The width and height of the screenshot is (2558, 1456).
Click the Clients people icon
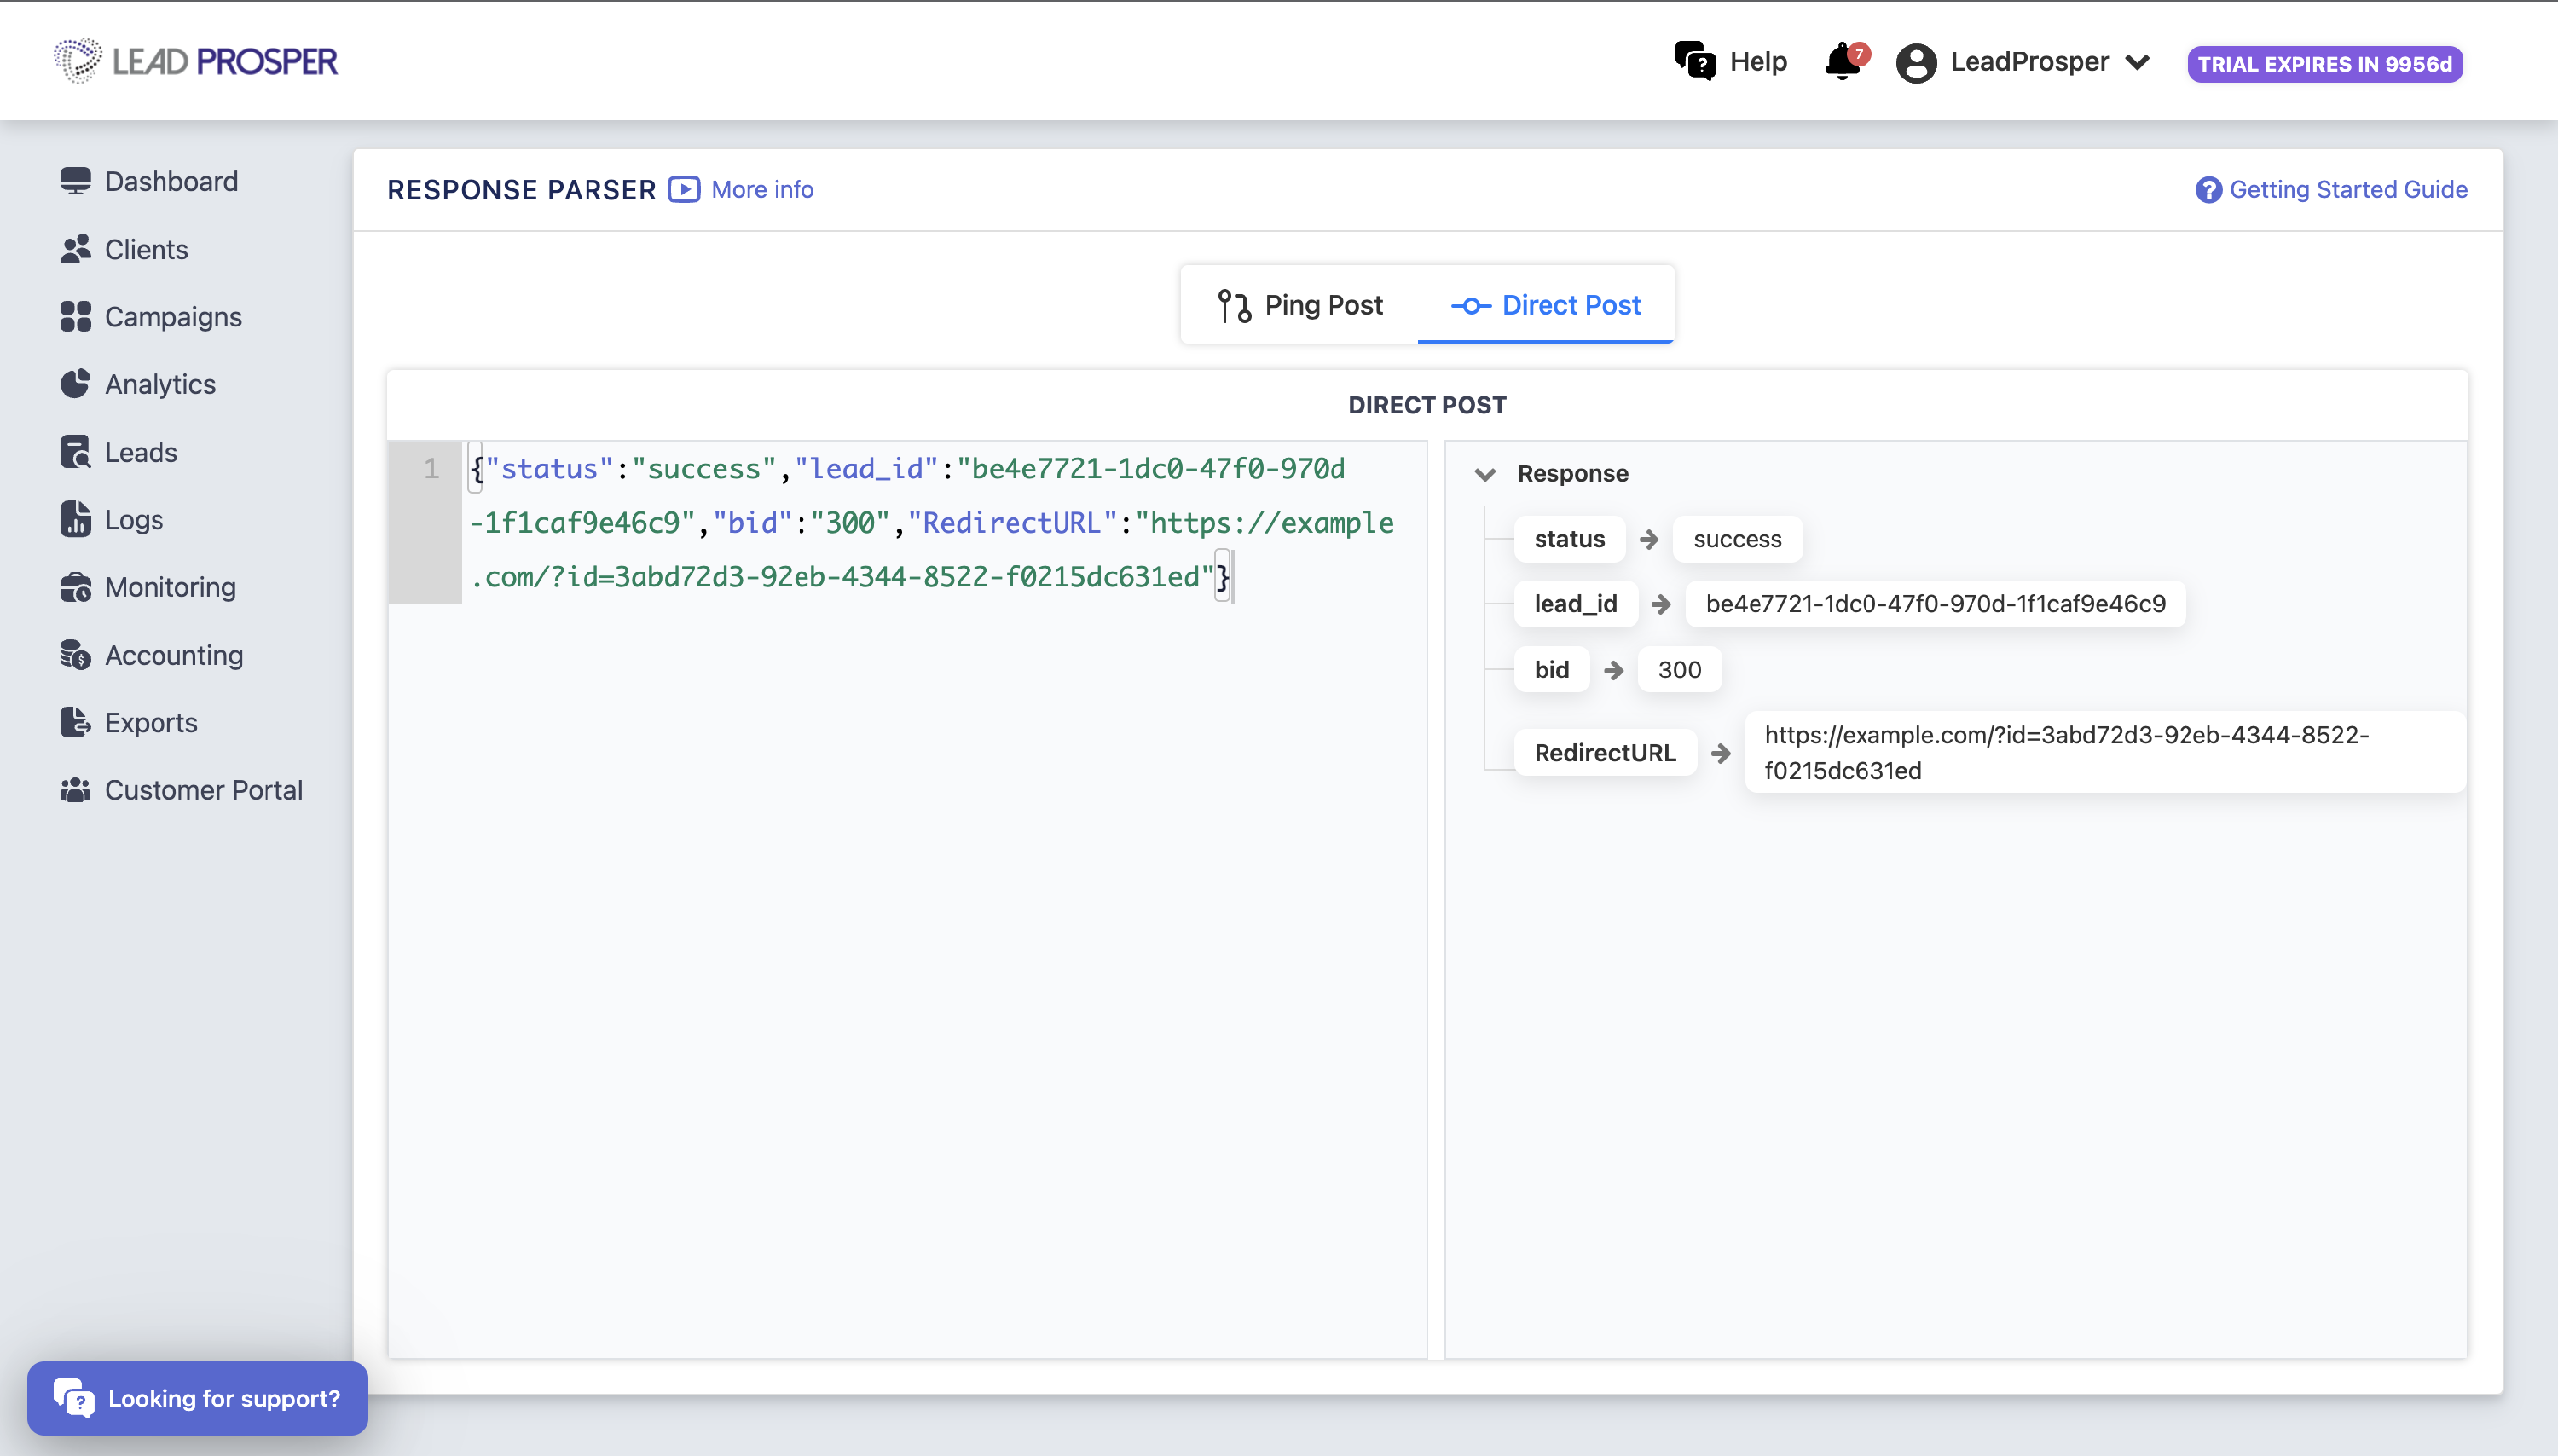coord(75,249)
